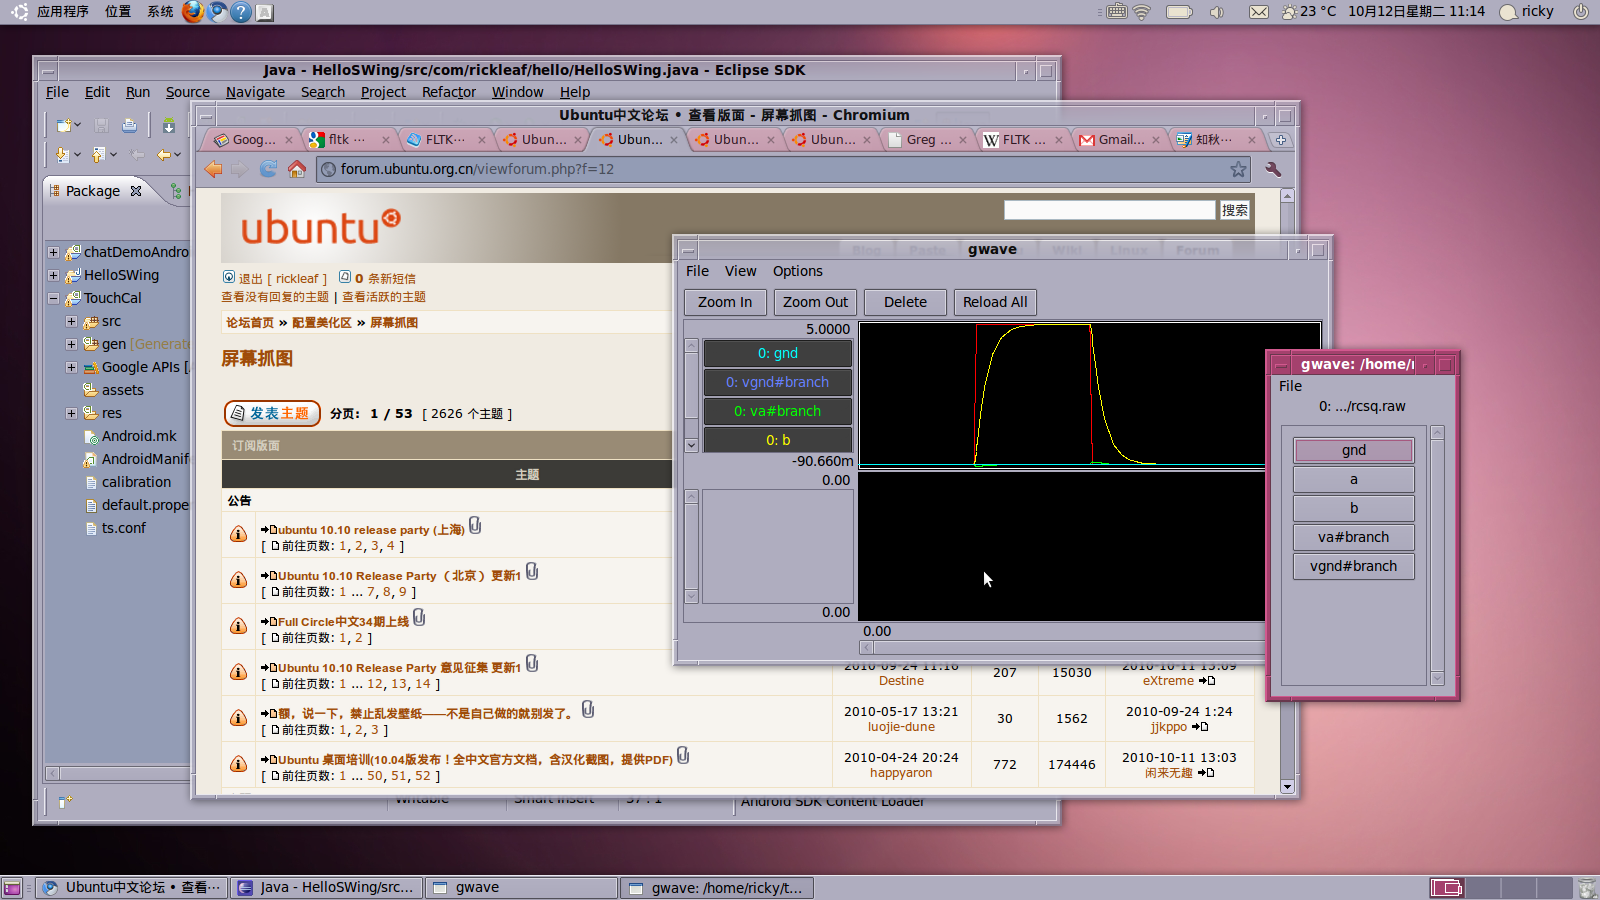
Task: Click Zoom Out button in gwave
Action: click(815, 302)
